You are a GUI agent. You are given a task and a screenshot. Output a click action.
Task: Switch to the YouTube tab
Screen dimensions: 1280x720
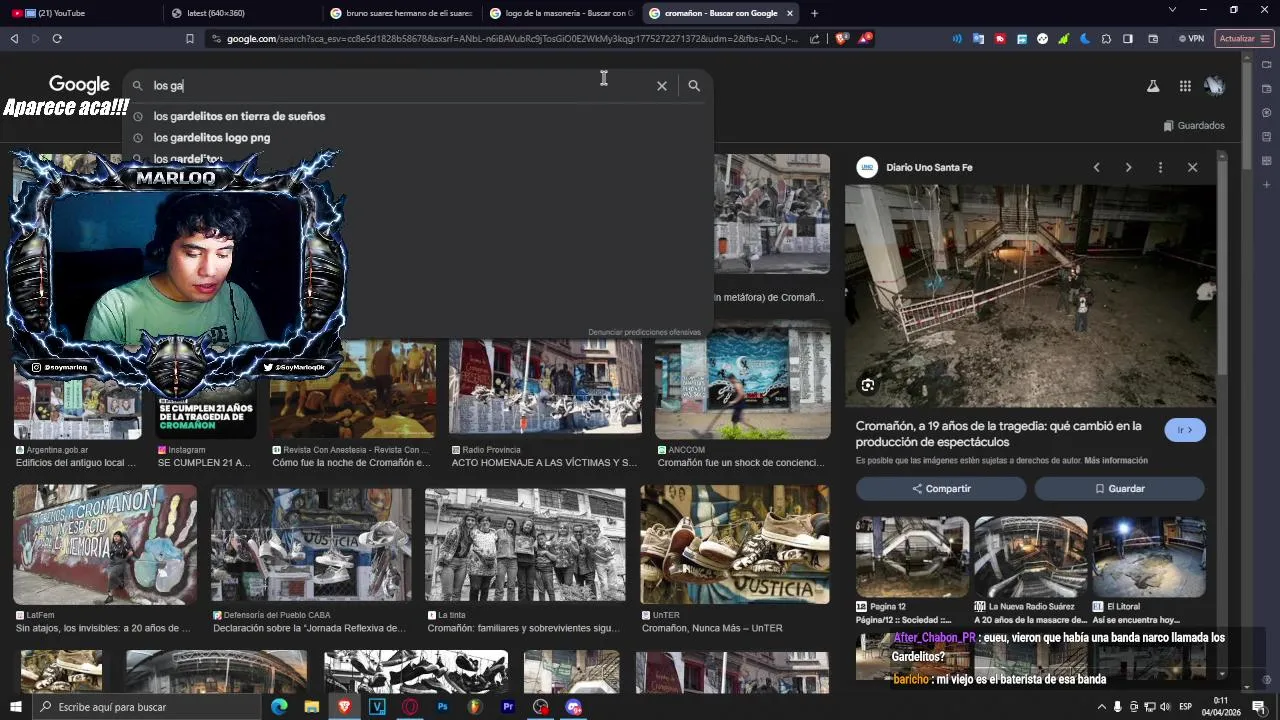82,13
